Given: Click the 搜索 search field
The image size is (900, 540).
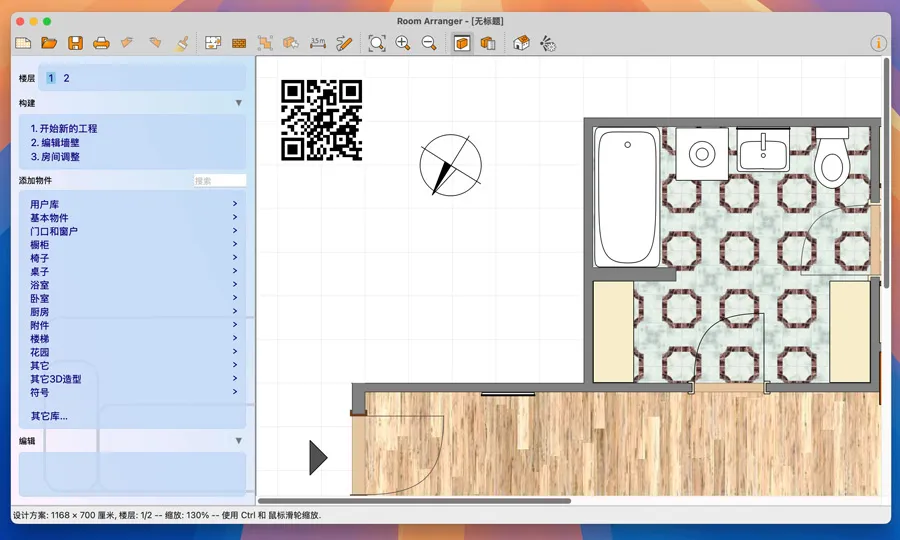Looking at the screenshot, I should [x=219, y=181].
